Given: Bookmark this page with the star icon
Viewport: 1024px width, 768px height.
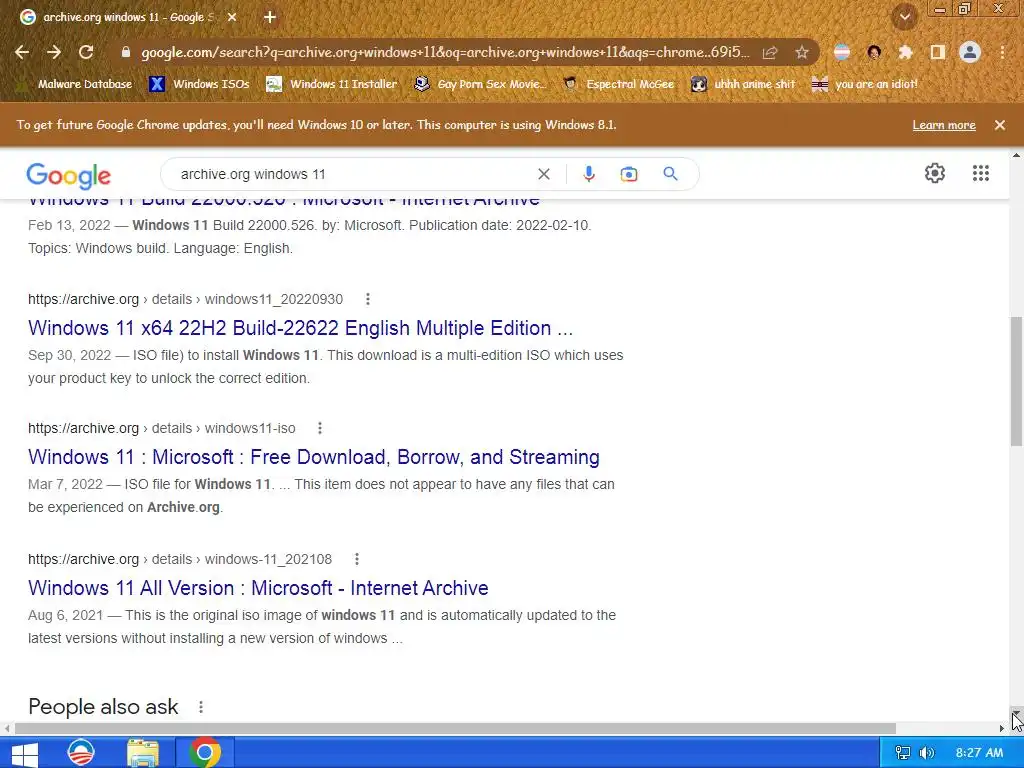Looking at the screenshot, I should point(802,52).
